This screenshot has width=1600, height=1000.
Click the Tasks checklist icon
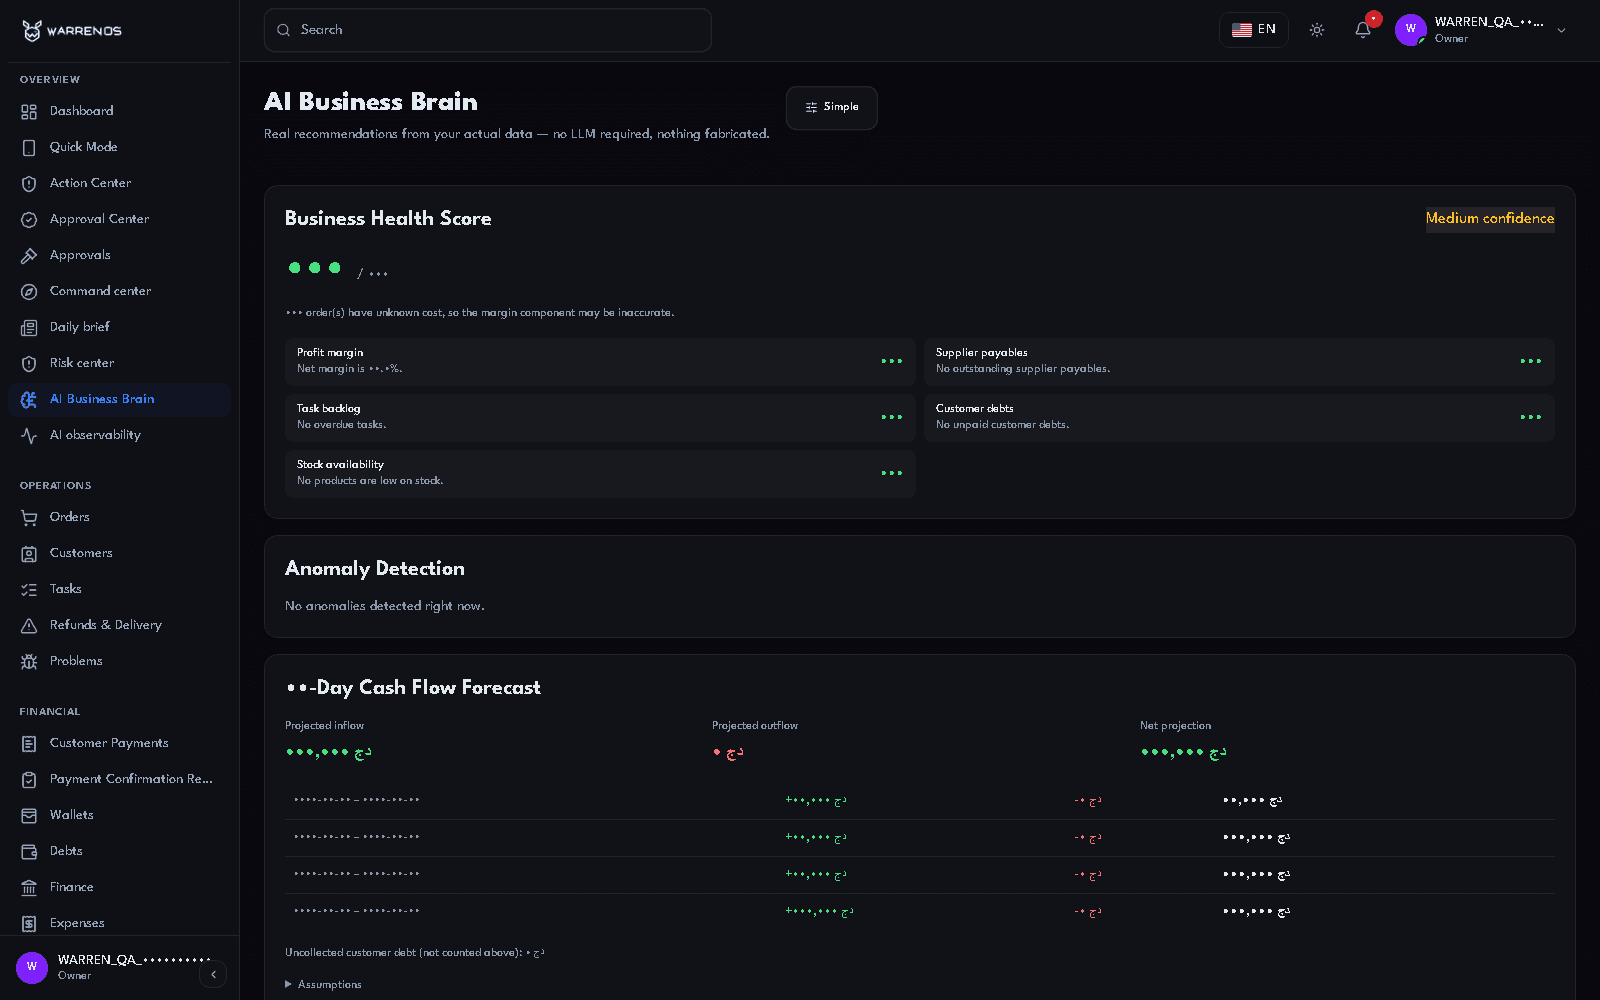pos(29,589)
